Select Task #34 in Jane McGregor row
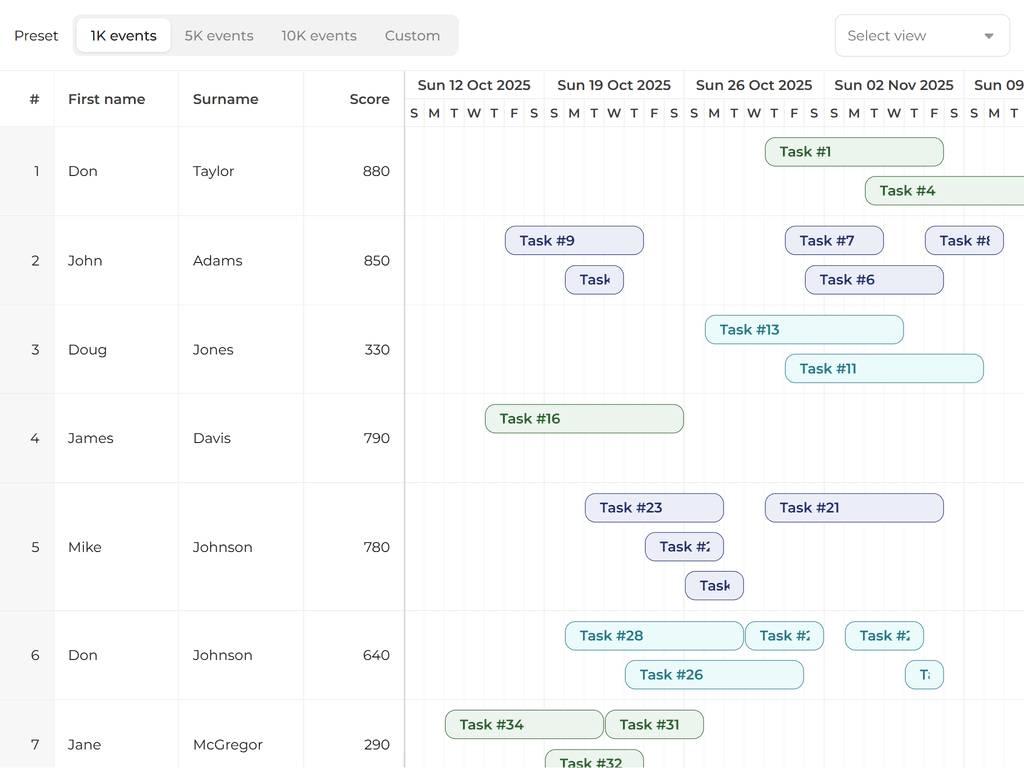This screenshot has height=768, width=1024. (524, 724)
